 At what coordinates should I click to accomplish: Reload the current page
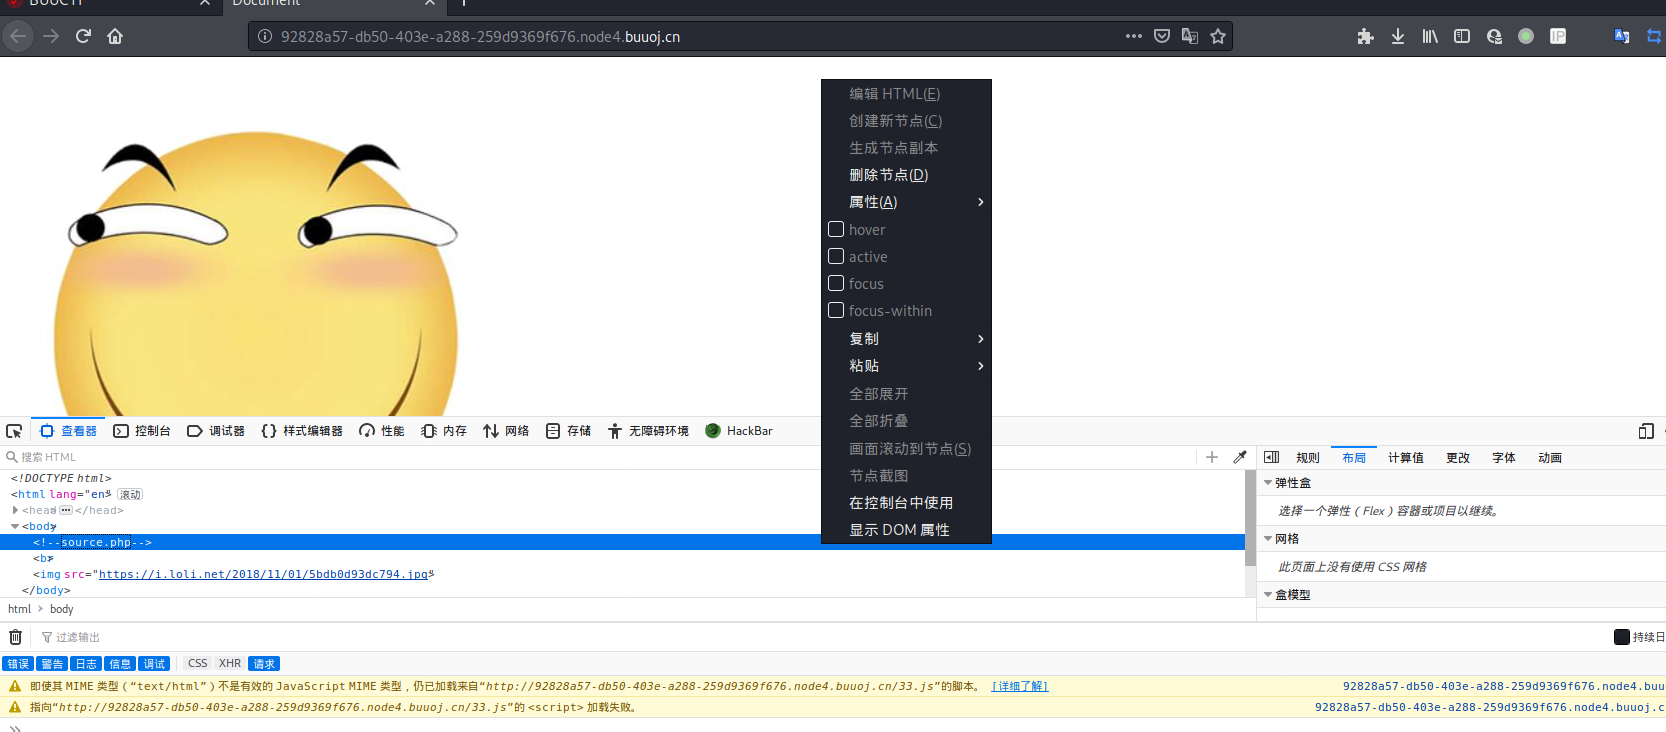pos(83,36)
